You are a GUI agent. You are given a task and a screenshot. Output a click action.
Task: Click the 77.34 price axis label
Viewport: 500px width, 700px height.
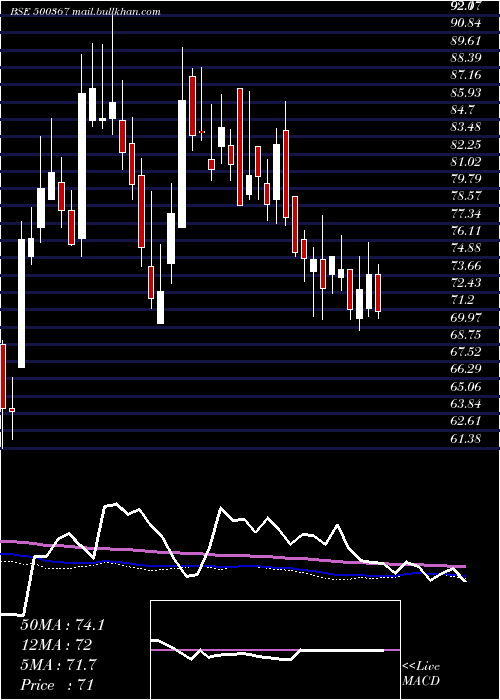click(x=465, y=213)
